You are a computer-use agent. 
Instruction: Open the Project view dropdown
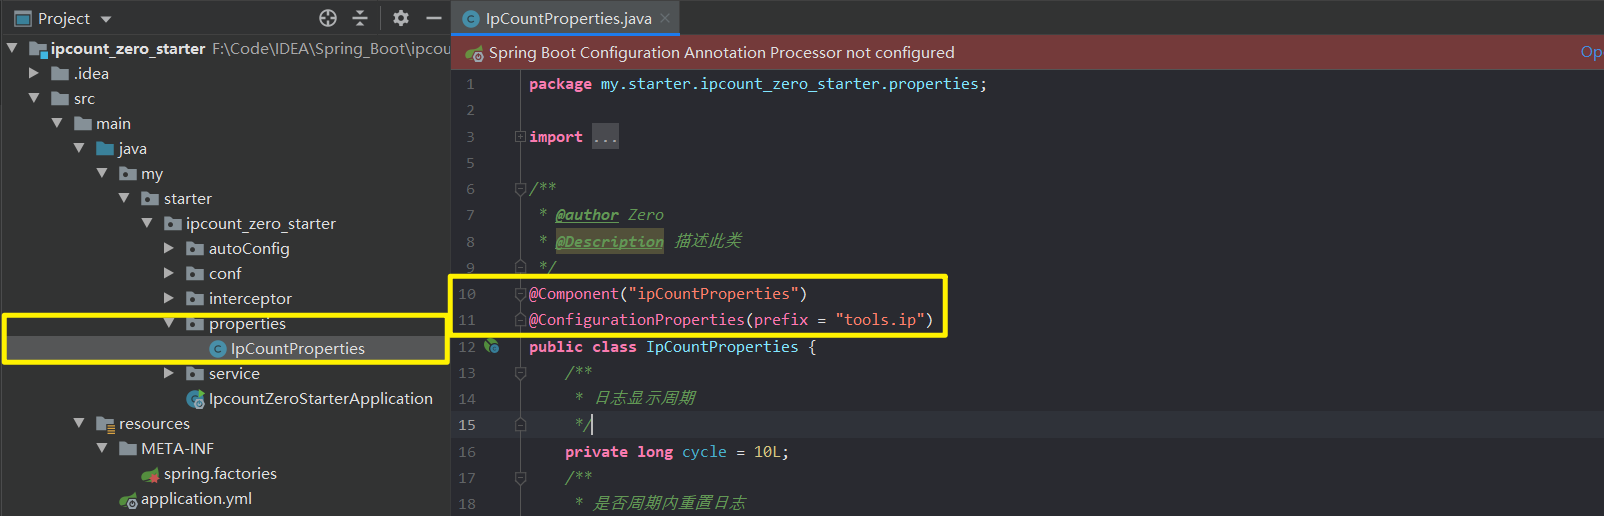[106, 19]
